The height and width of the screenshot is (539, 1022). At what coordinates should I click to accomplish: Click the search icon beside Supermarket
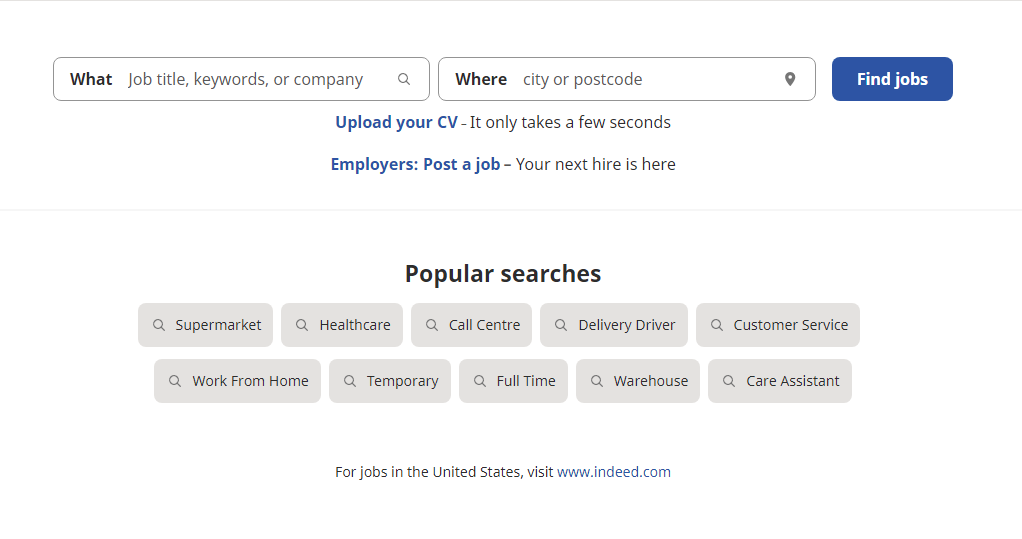click(159, 325)
